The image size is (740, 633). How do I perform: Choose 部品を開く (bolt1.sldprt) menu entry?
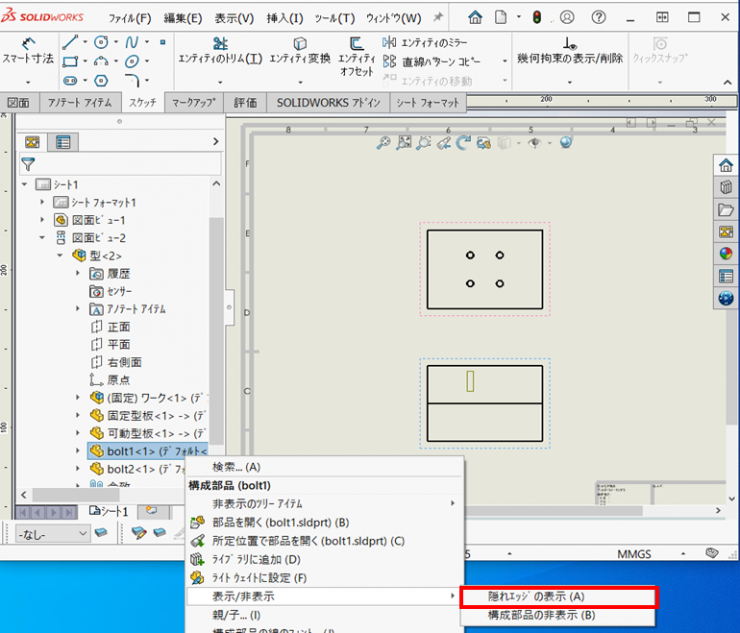click(325, 523)
